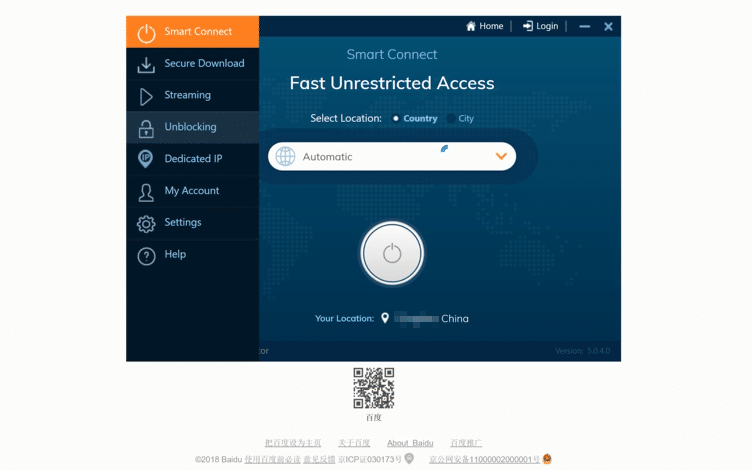Click the My Account person icon
Image resolution: width=752 pixels, height=470 pixels.
tap(146, 192)
